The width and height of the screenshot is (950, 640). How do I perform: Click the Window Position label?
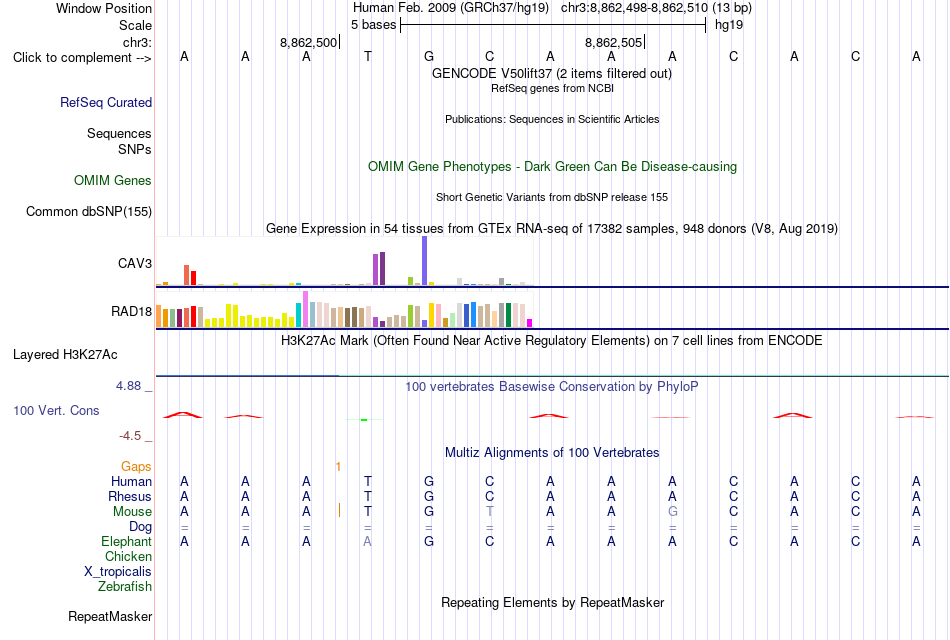point(104,8)
